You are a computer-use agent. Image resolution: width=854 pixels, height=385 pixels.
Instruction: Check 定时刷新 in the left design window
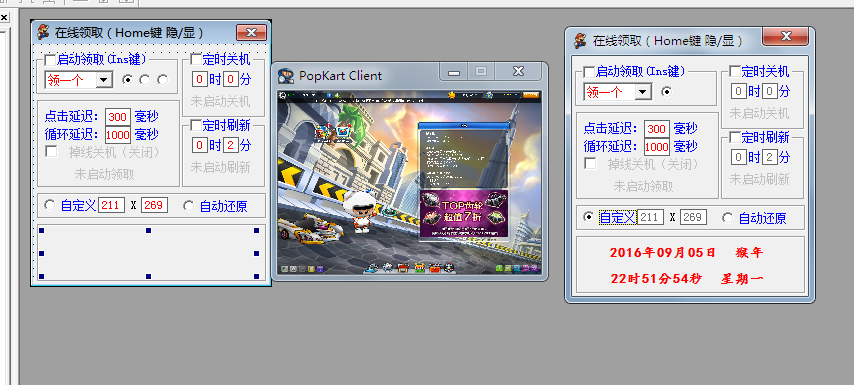point(196,126)
